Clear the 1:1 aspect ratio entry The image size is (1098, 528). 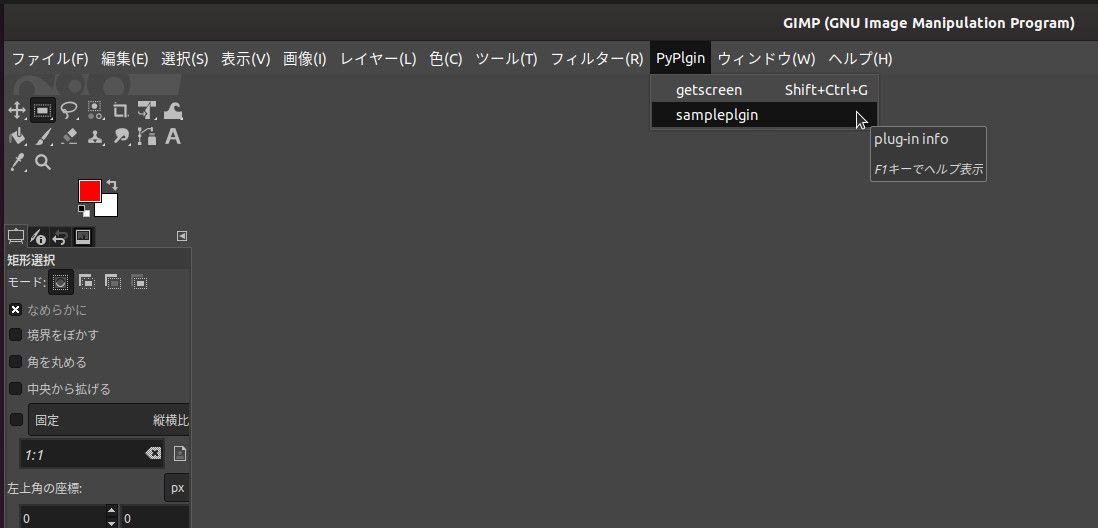[x=153, y=454]
